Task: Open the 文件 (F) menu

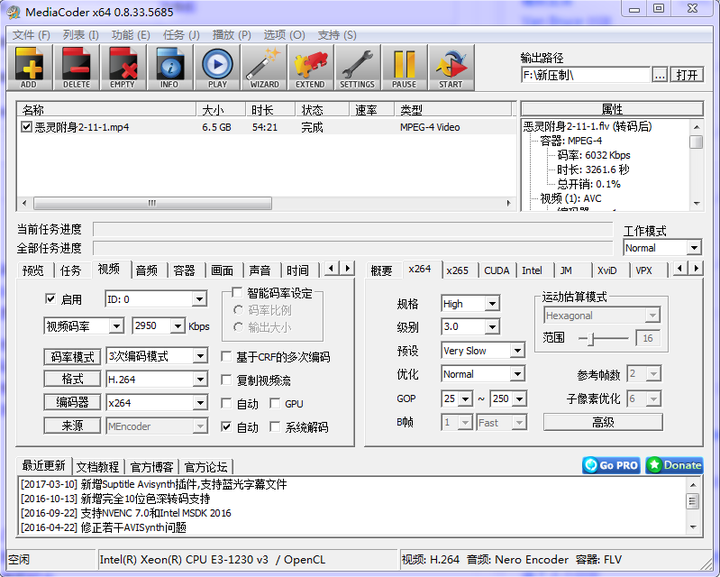Action: click(31, 35)
